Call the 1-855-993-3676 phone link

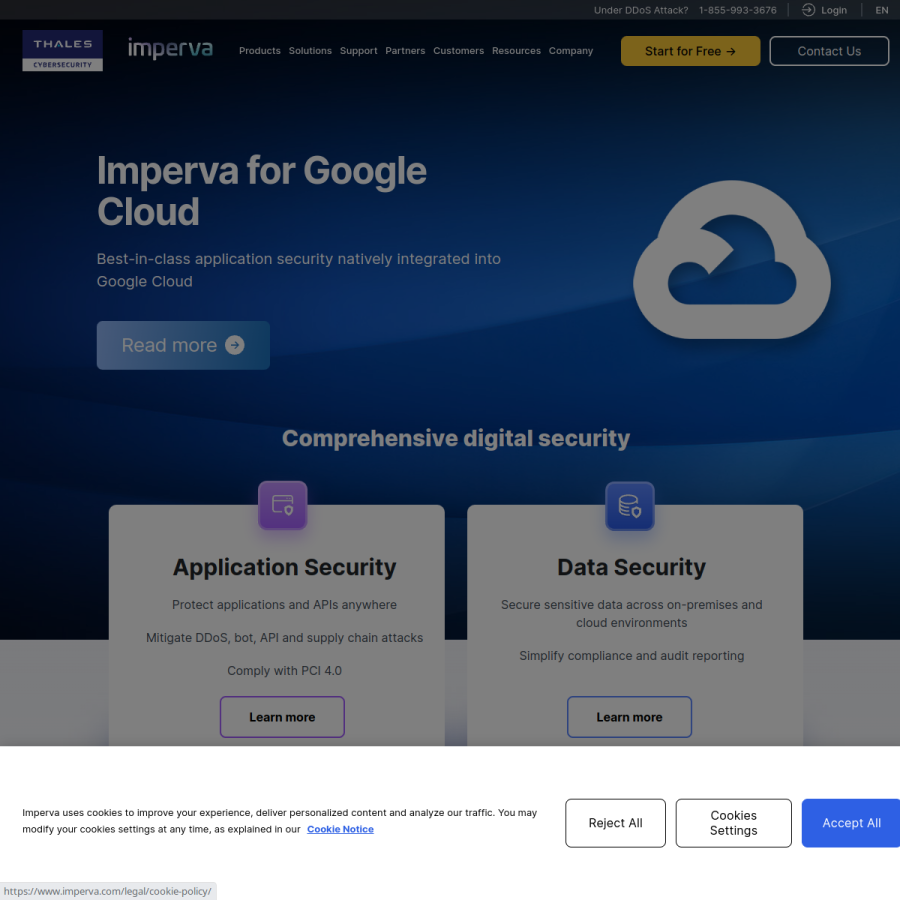click(738, 10)
